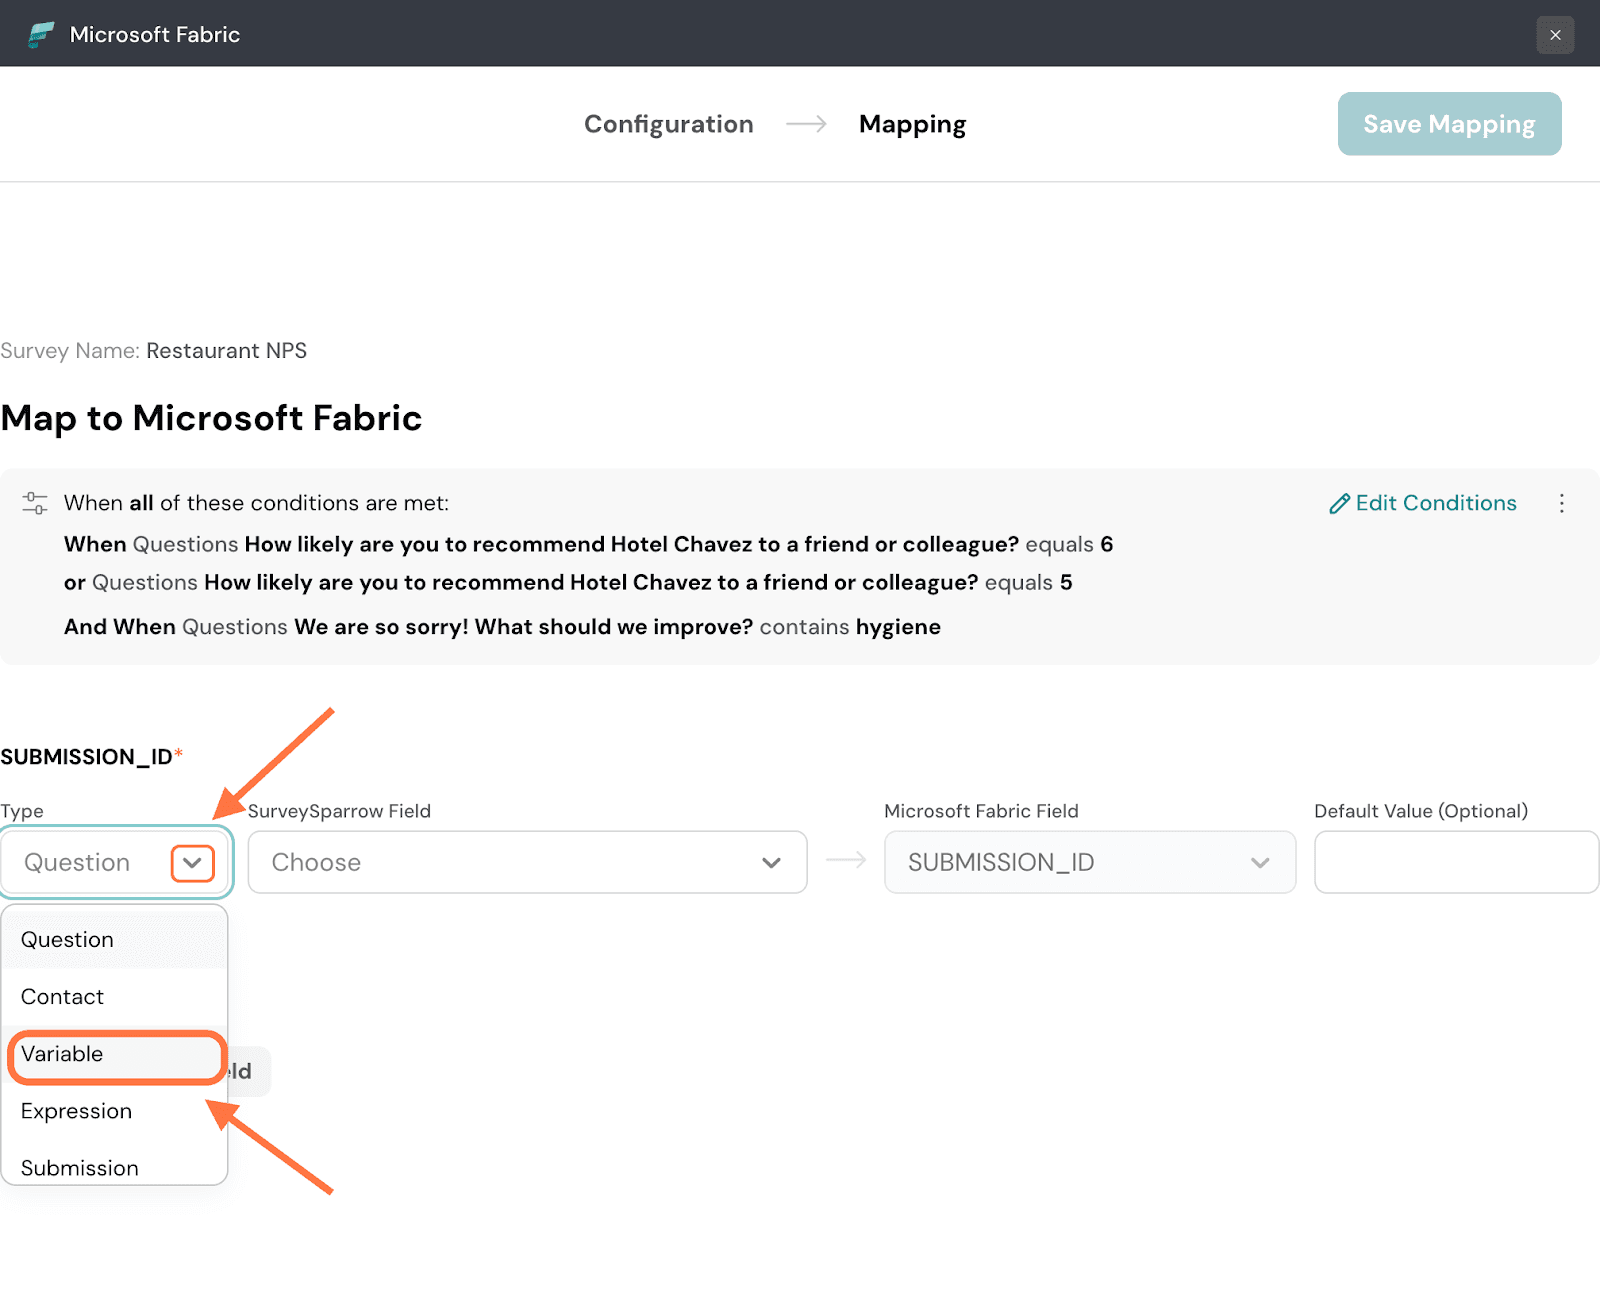This screenshot has width=1600, height=1305.
Task: Go back to the Configuration step
Action: [668, 124]
